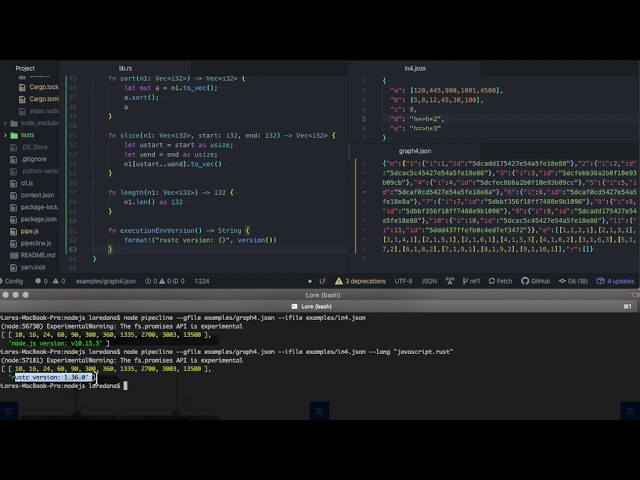Viewport: 640px width, 480px height.
Task: Click the deprecations warning triangle icon
Action: (339, 281)
